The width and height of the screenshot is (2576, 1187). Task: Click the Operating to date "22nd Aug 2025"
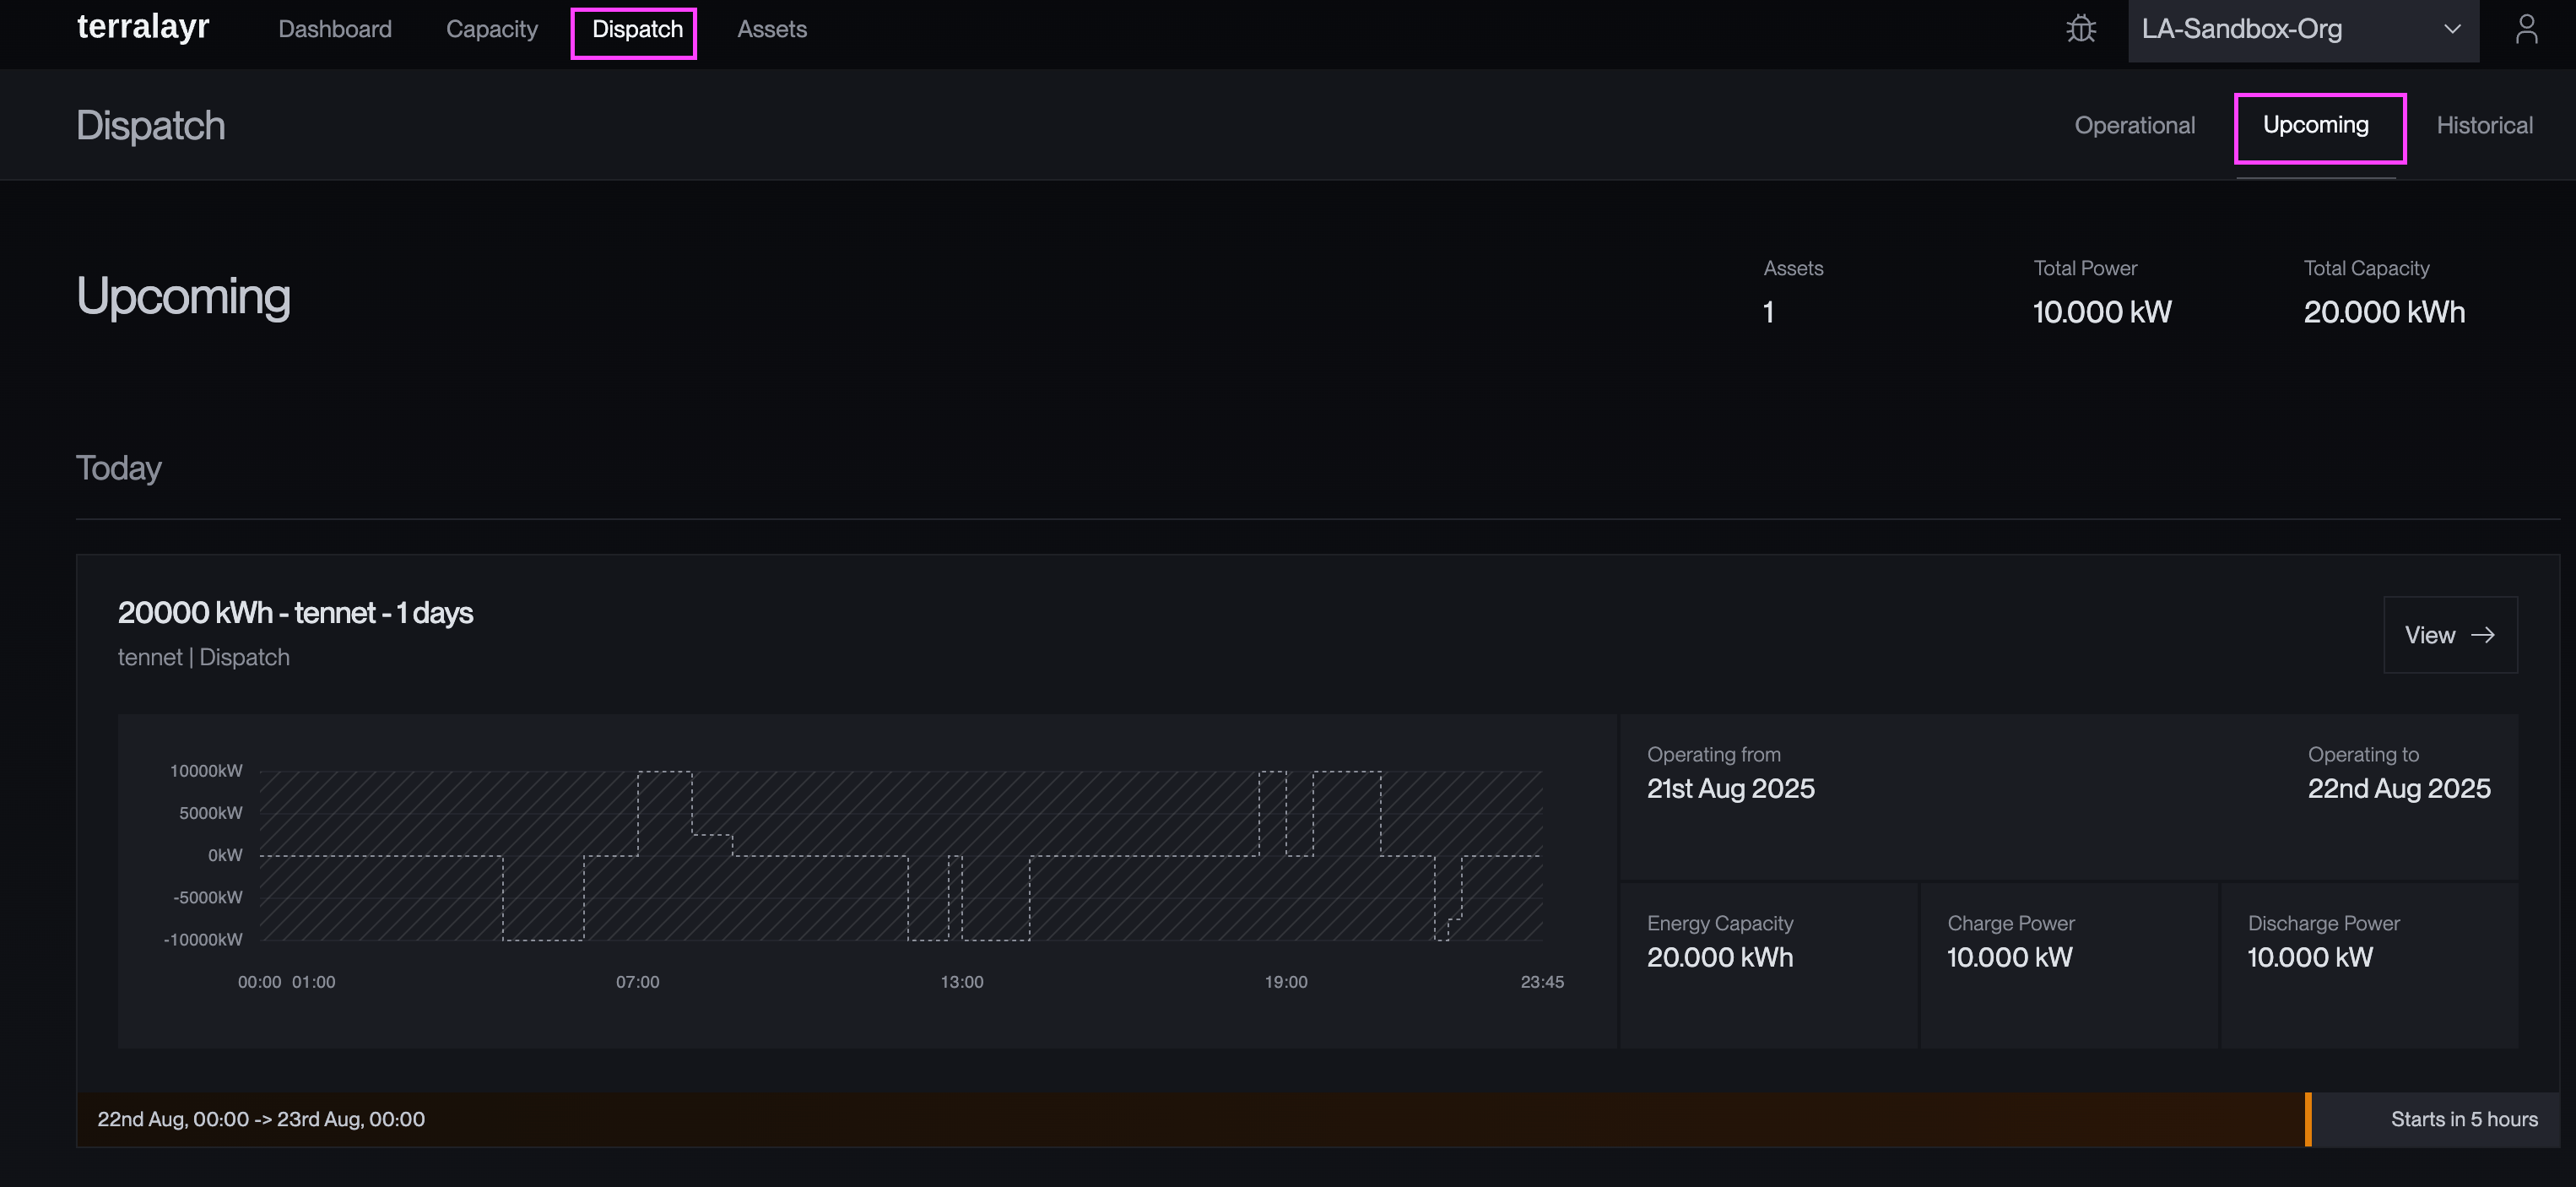tap(2398, 789)
